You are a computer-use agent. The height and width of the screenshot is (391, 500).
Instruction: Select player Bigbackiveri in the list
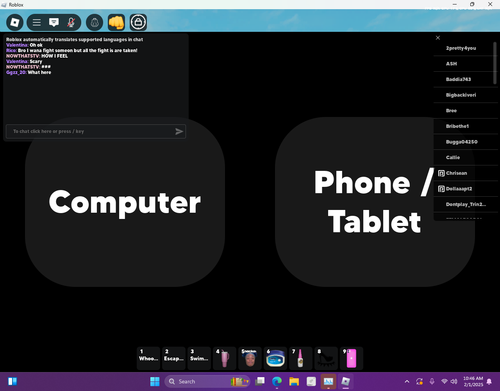click(465, 95)
